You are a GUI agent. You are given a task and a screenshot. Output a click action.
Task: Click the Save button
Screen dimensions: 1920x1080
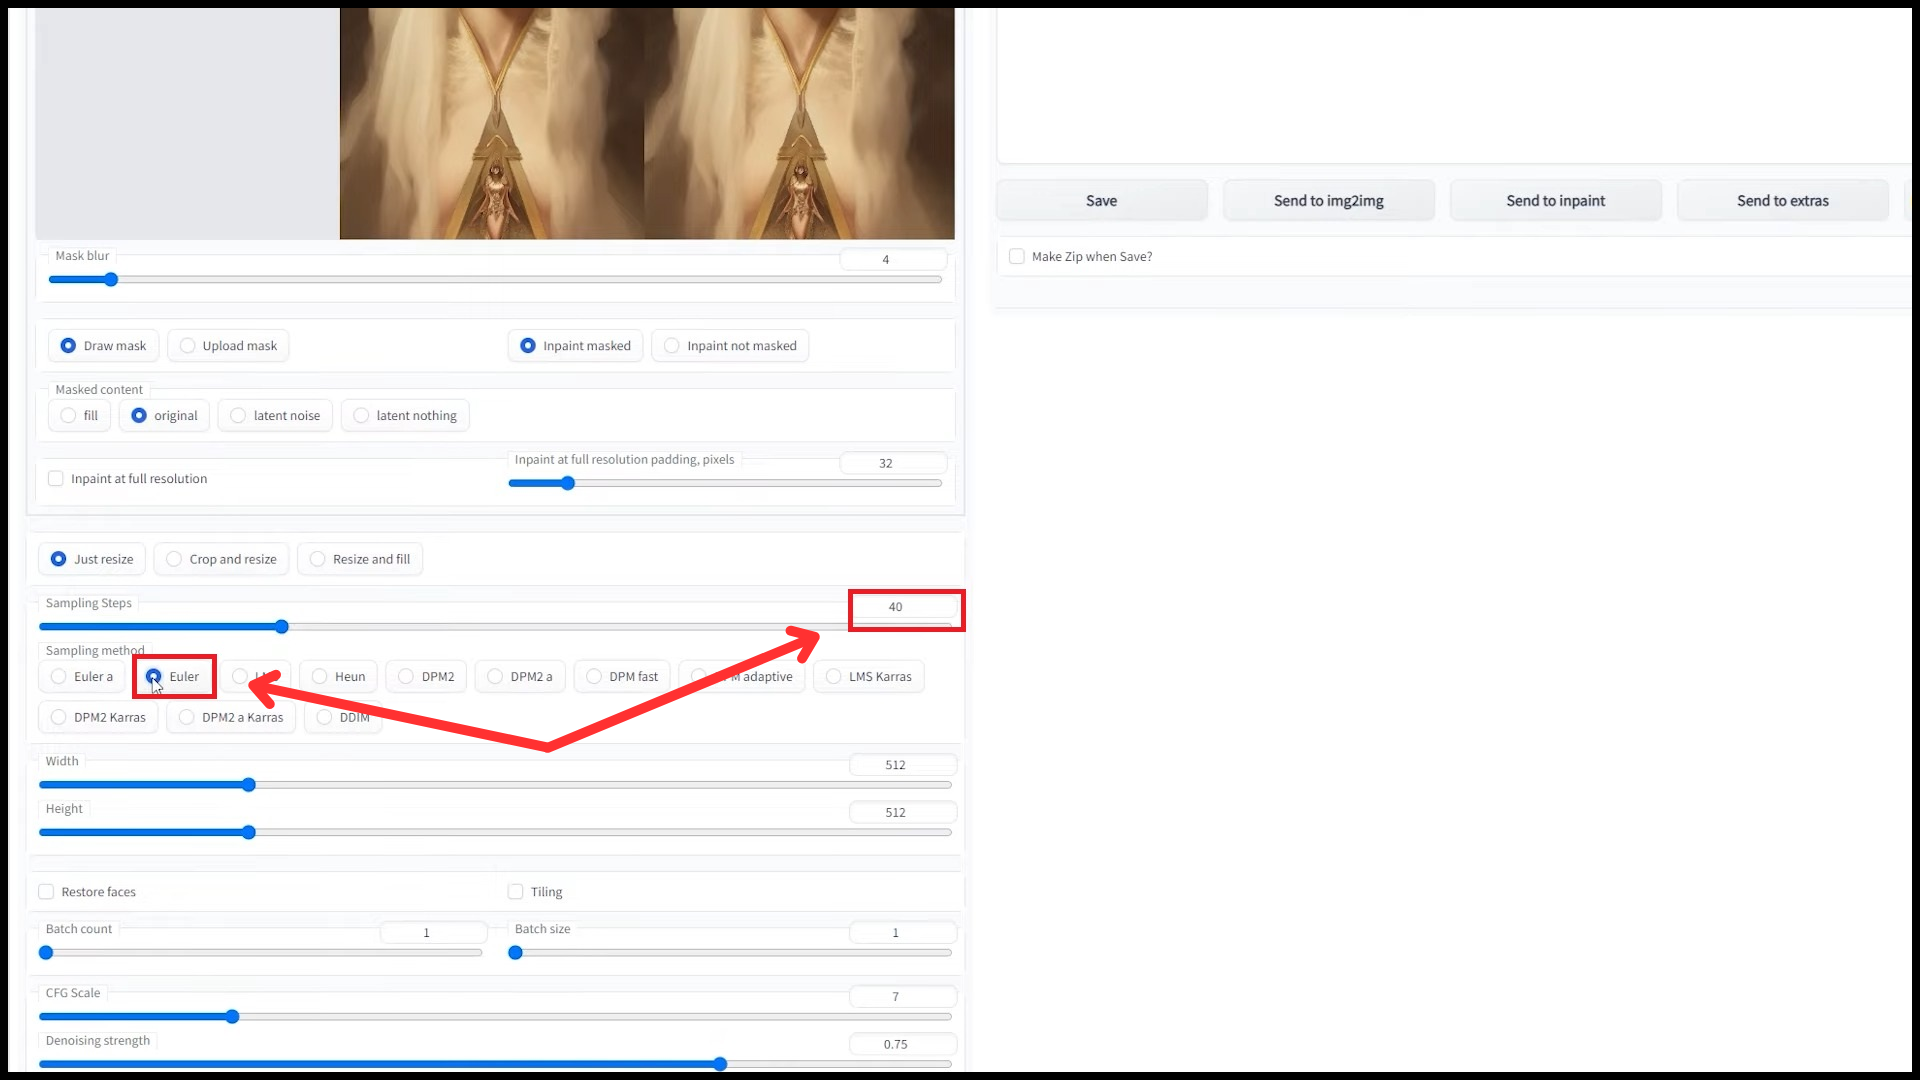pyautogui.click(x=1101, y=201)
